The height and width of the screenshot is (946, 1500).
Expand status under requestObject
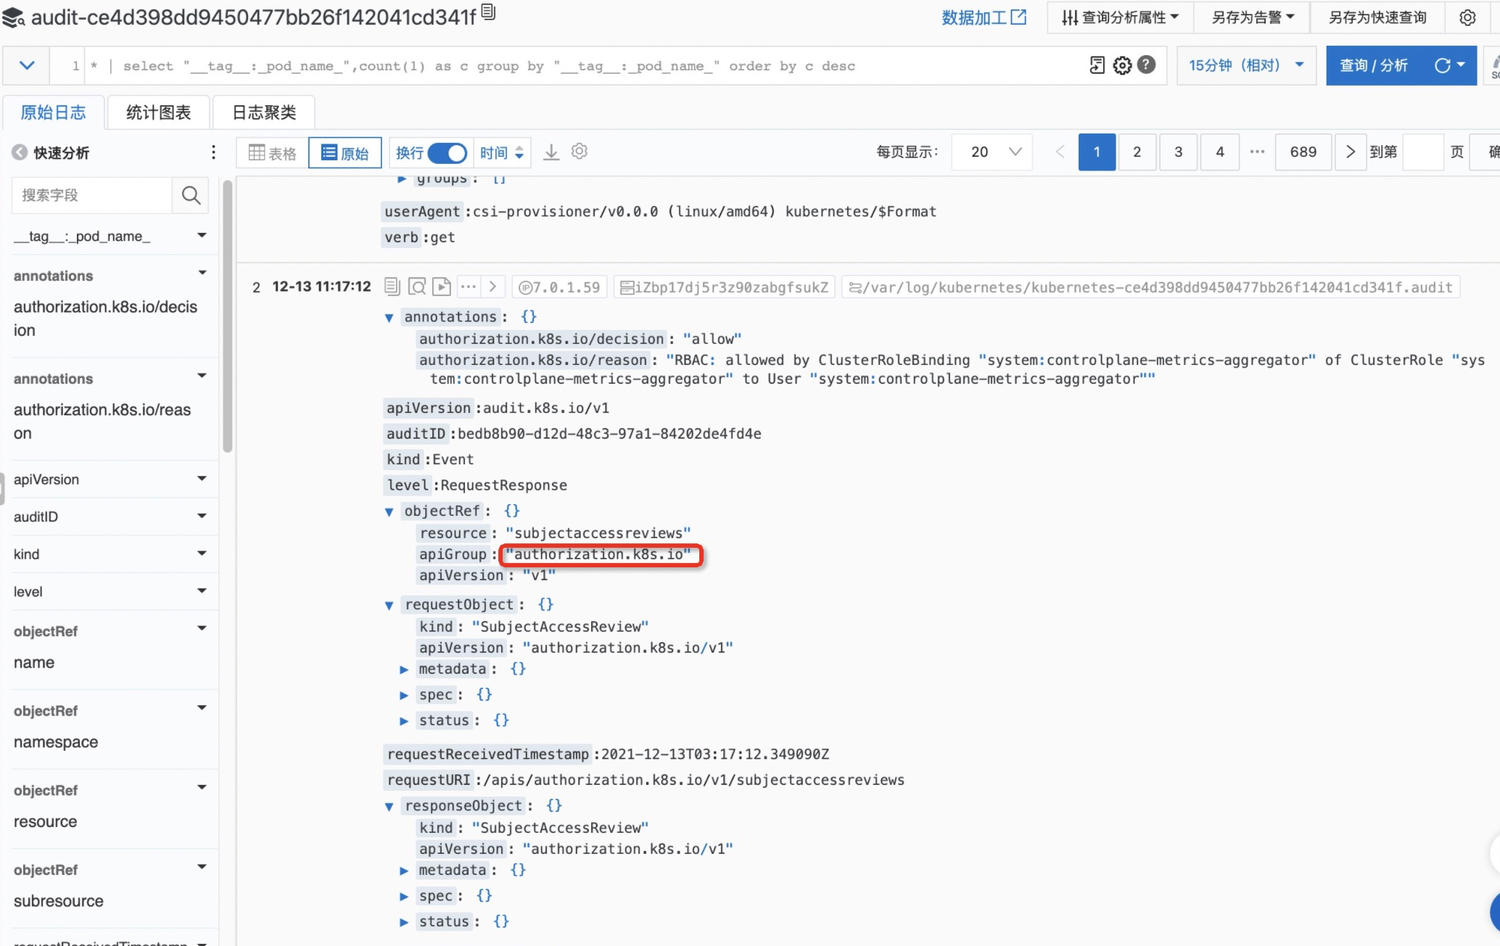coord(404,721)
